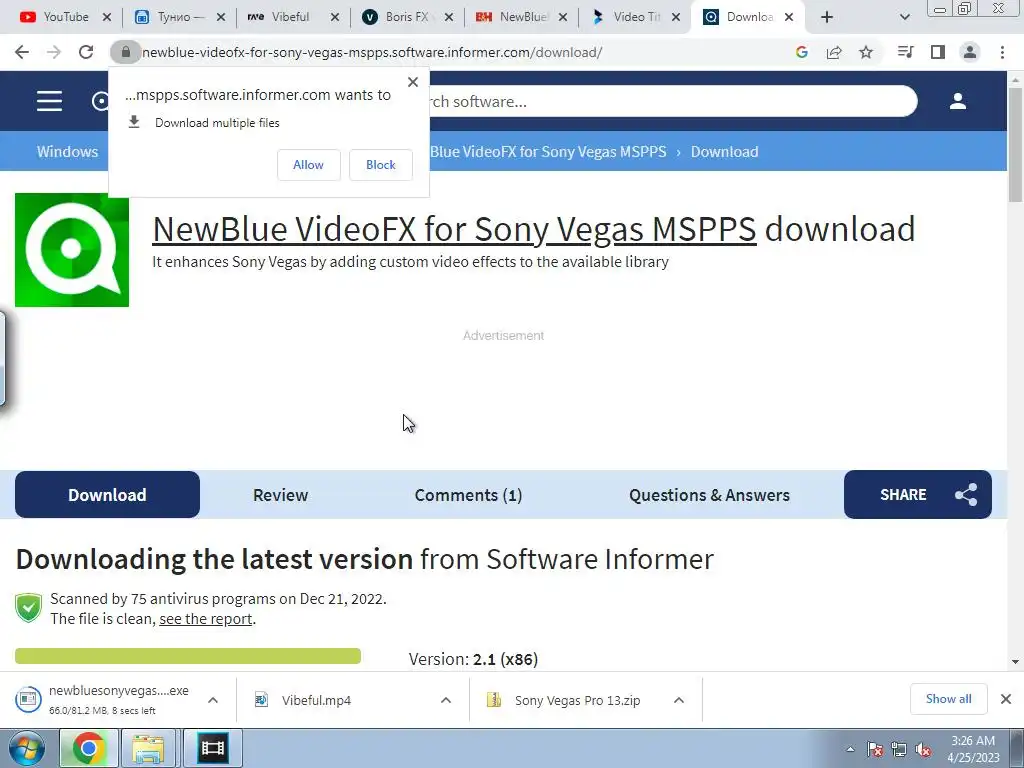Click the green NewBlue VideoFX app logo

(x=72, y=249)
